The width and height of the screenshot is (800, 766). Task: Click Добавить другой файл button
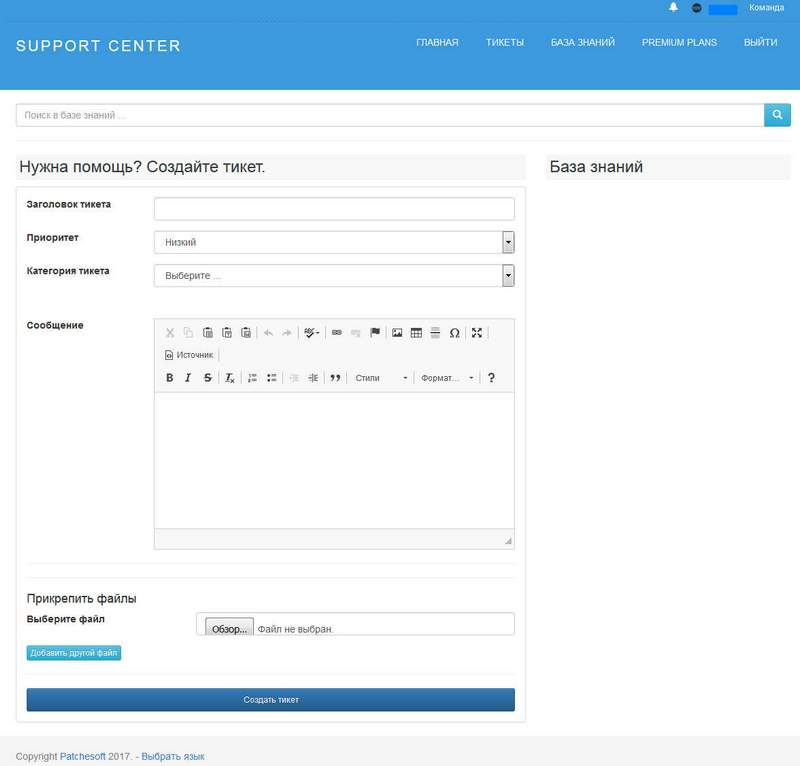coord(73,653)
